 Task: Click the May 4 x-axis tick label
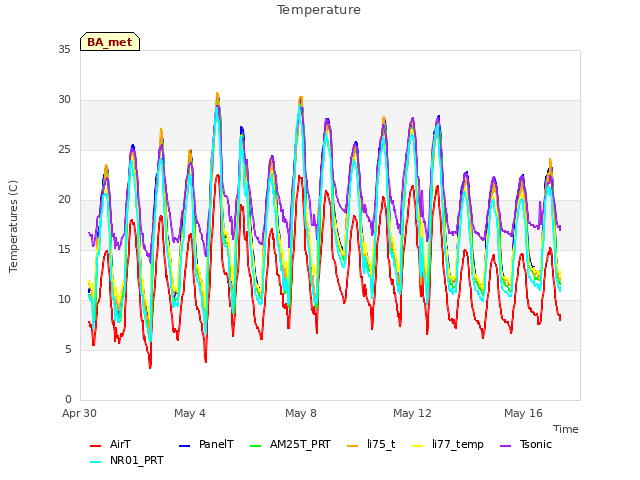(x=190, y=413)
